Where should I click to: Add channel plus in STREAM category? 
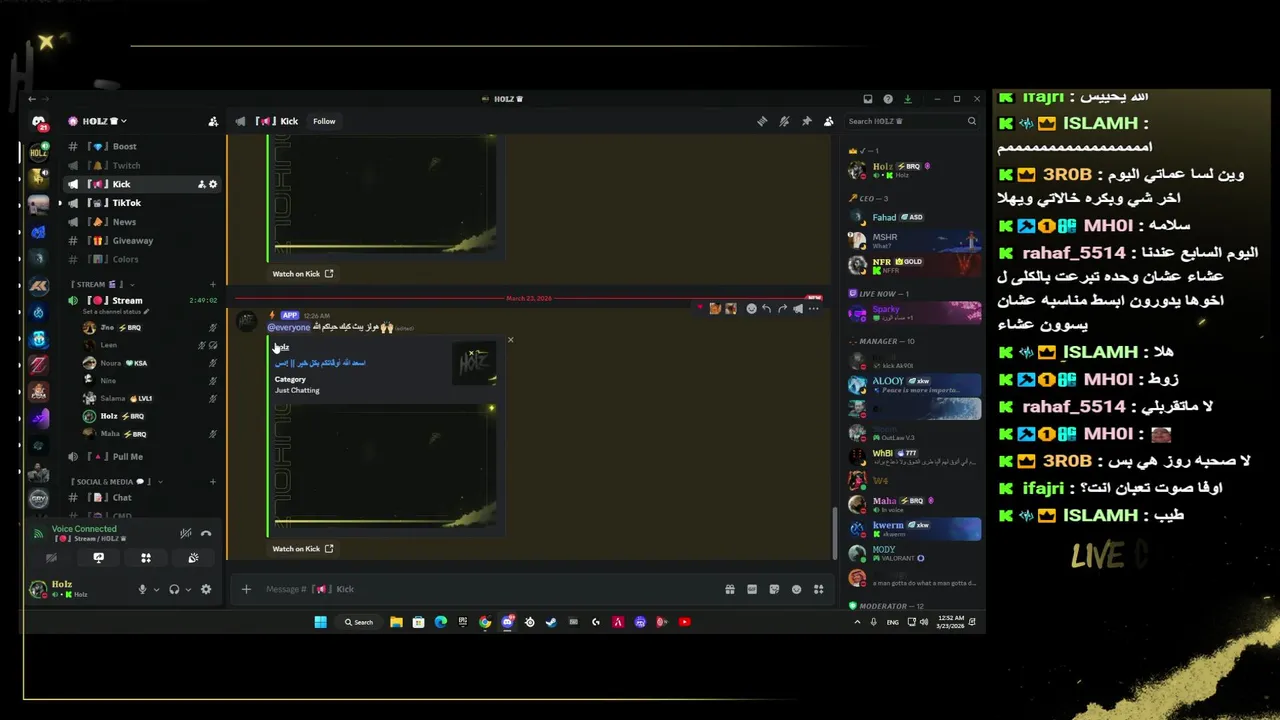(213, 284)
